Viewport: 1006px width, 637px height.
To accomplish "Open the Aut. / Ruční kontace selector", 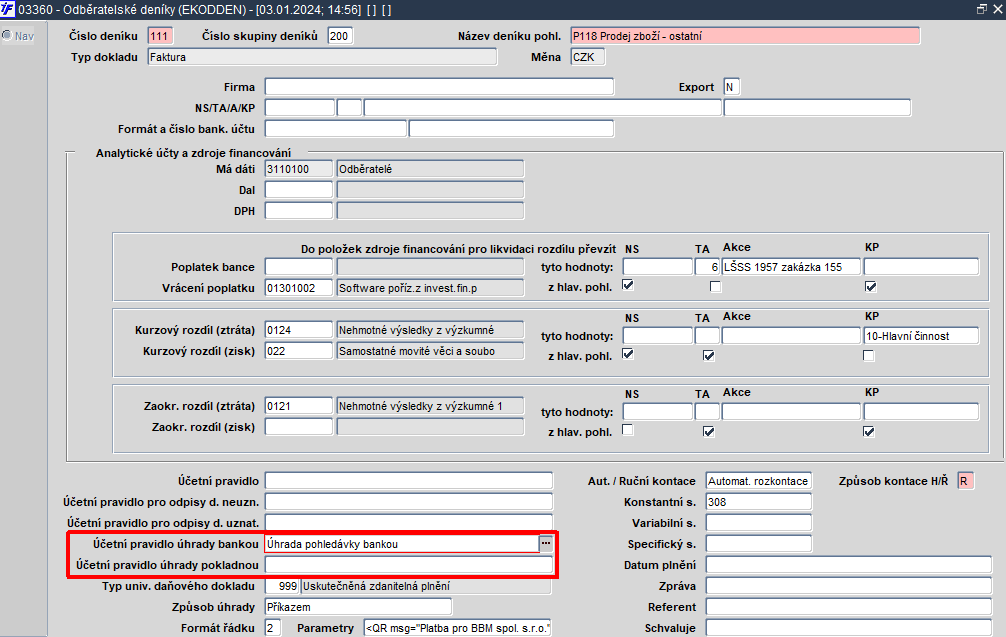I will [x=758, y=481].
